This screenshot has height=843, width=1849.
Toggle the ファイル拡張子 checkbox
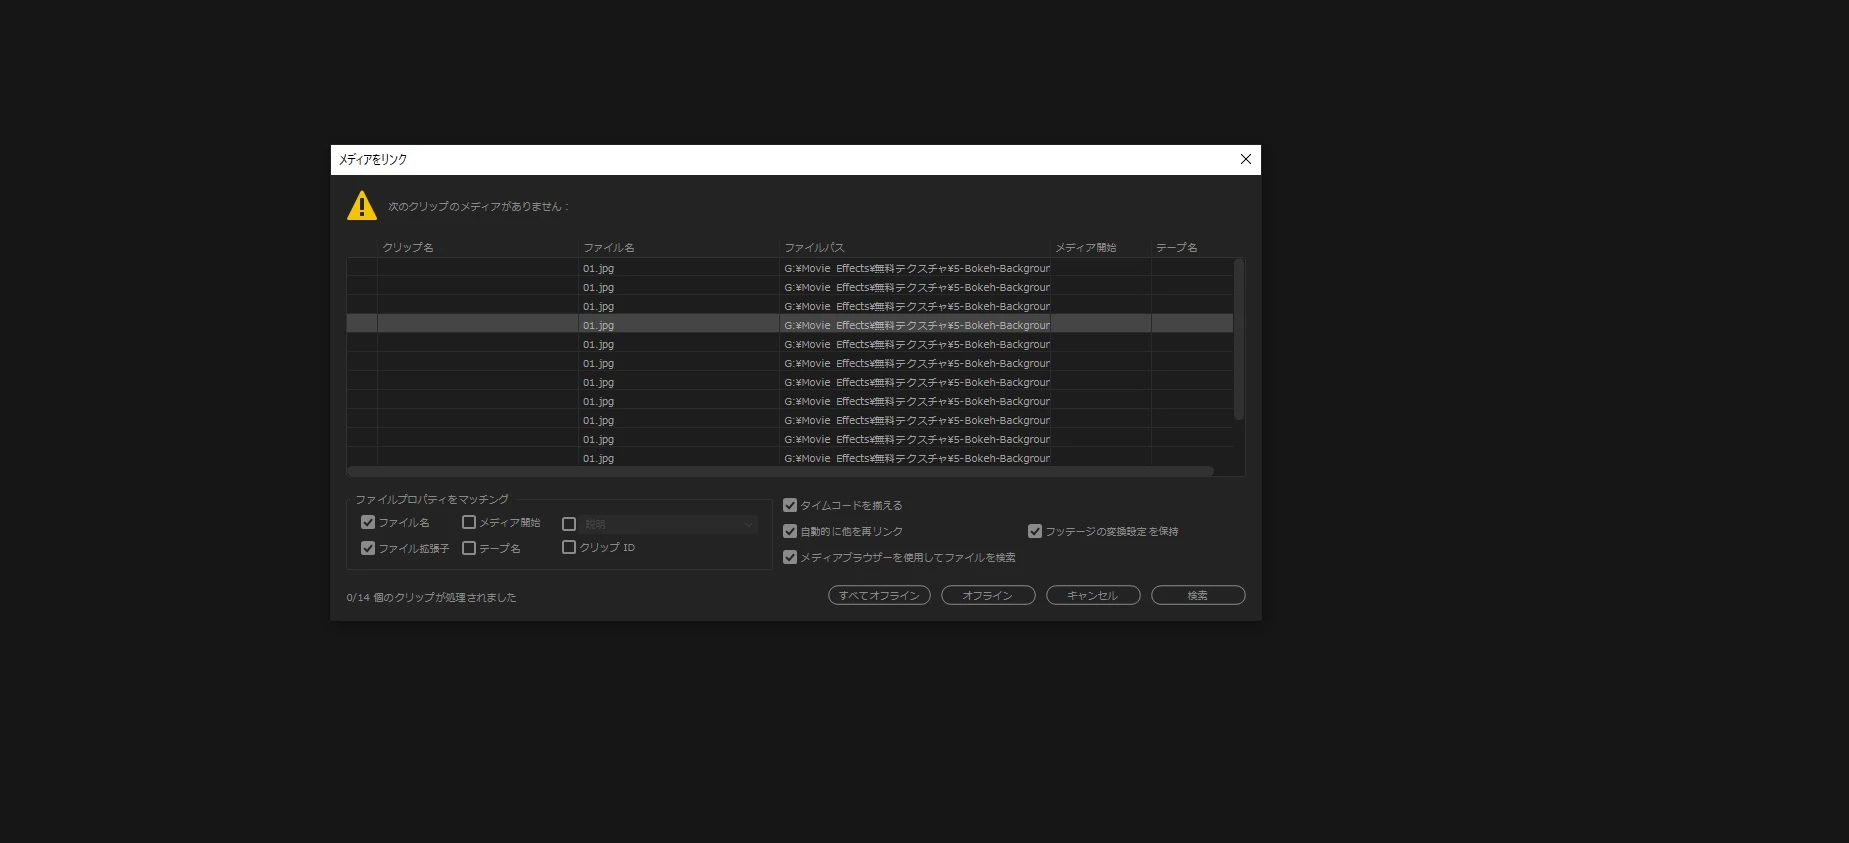pyautogui.click(x=368, y=548)
